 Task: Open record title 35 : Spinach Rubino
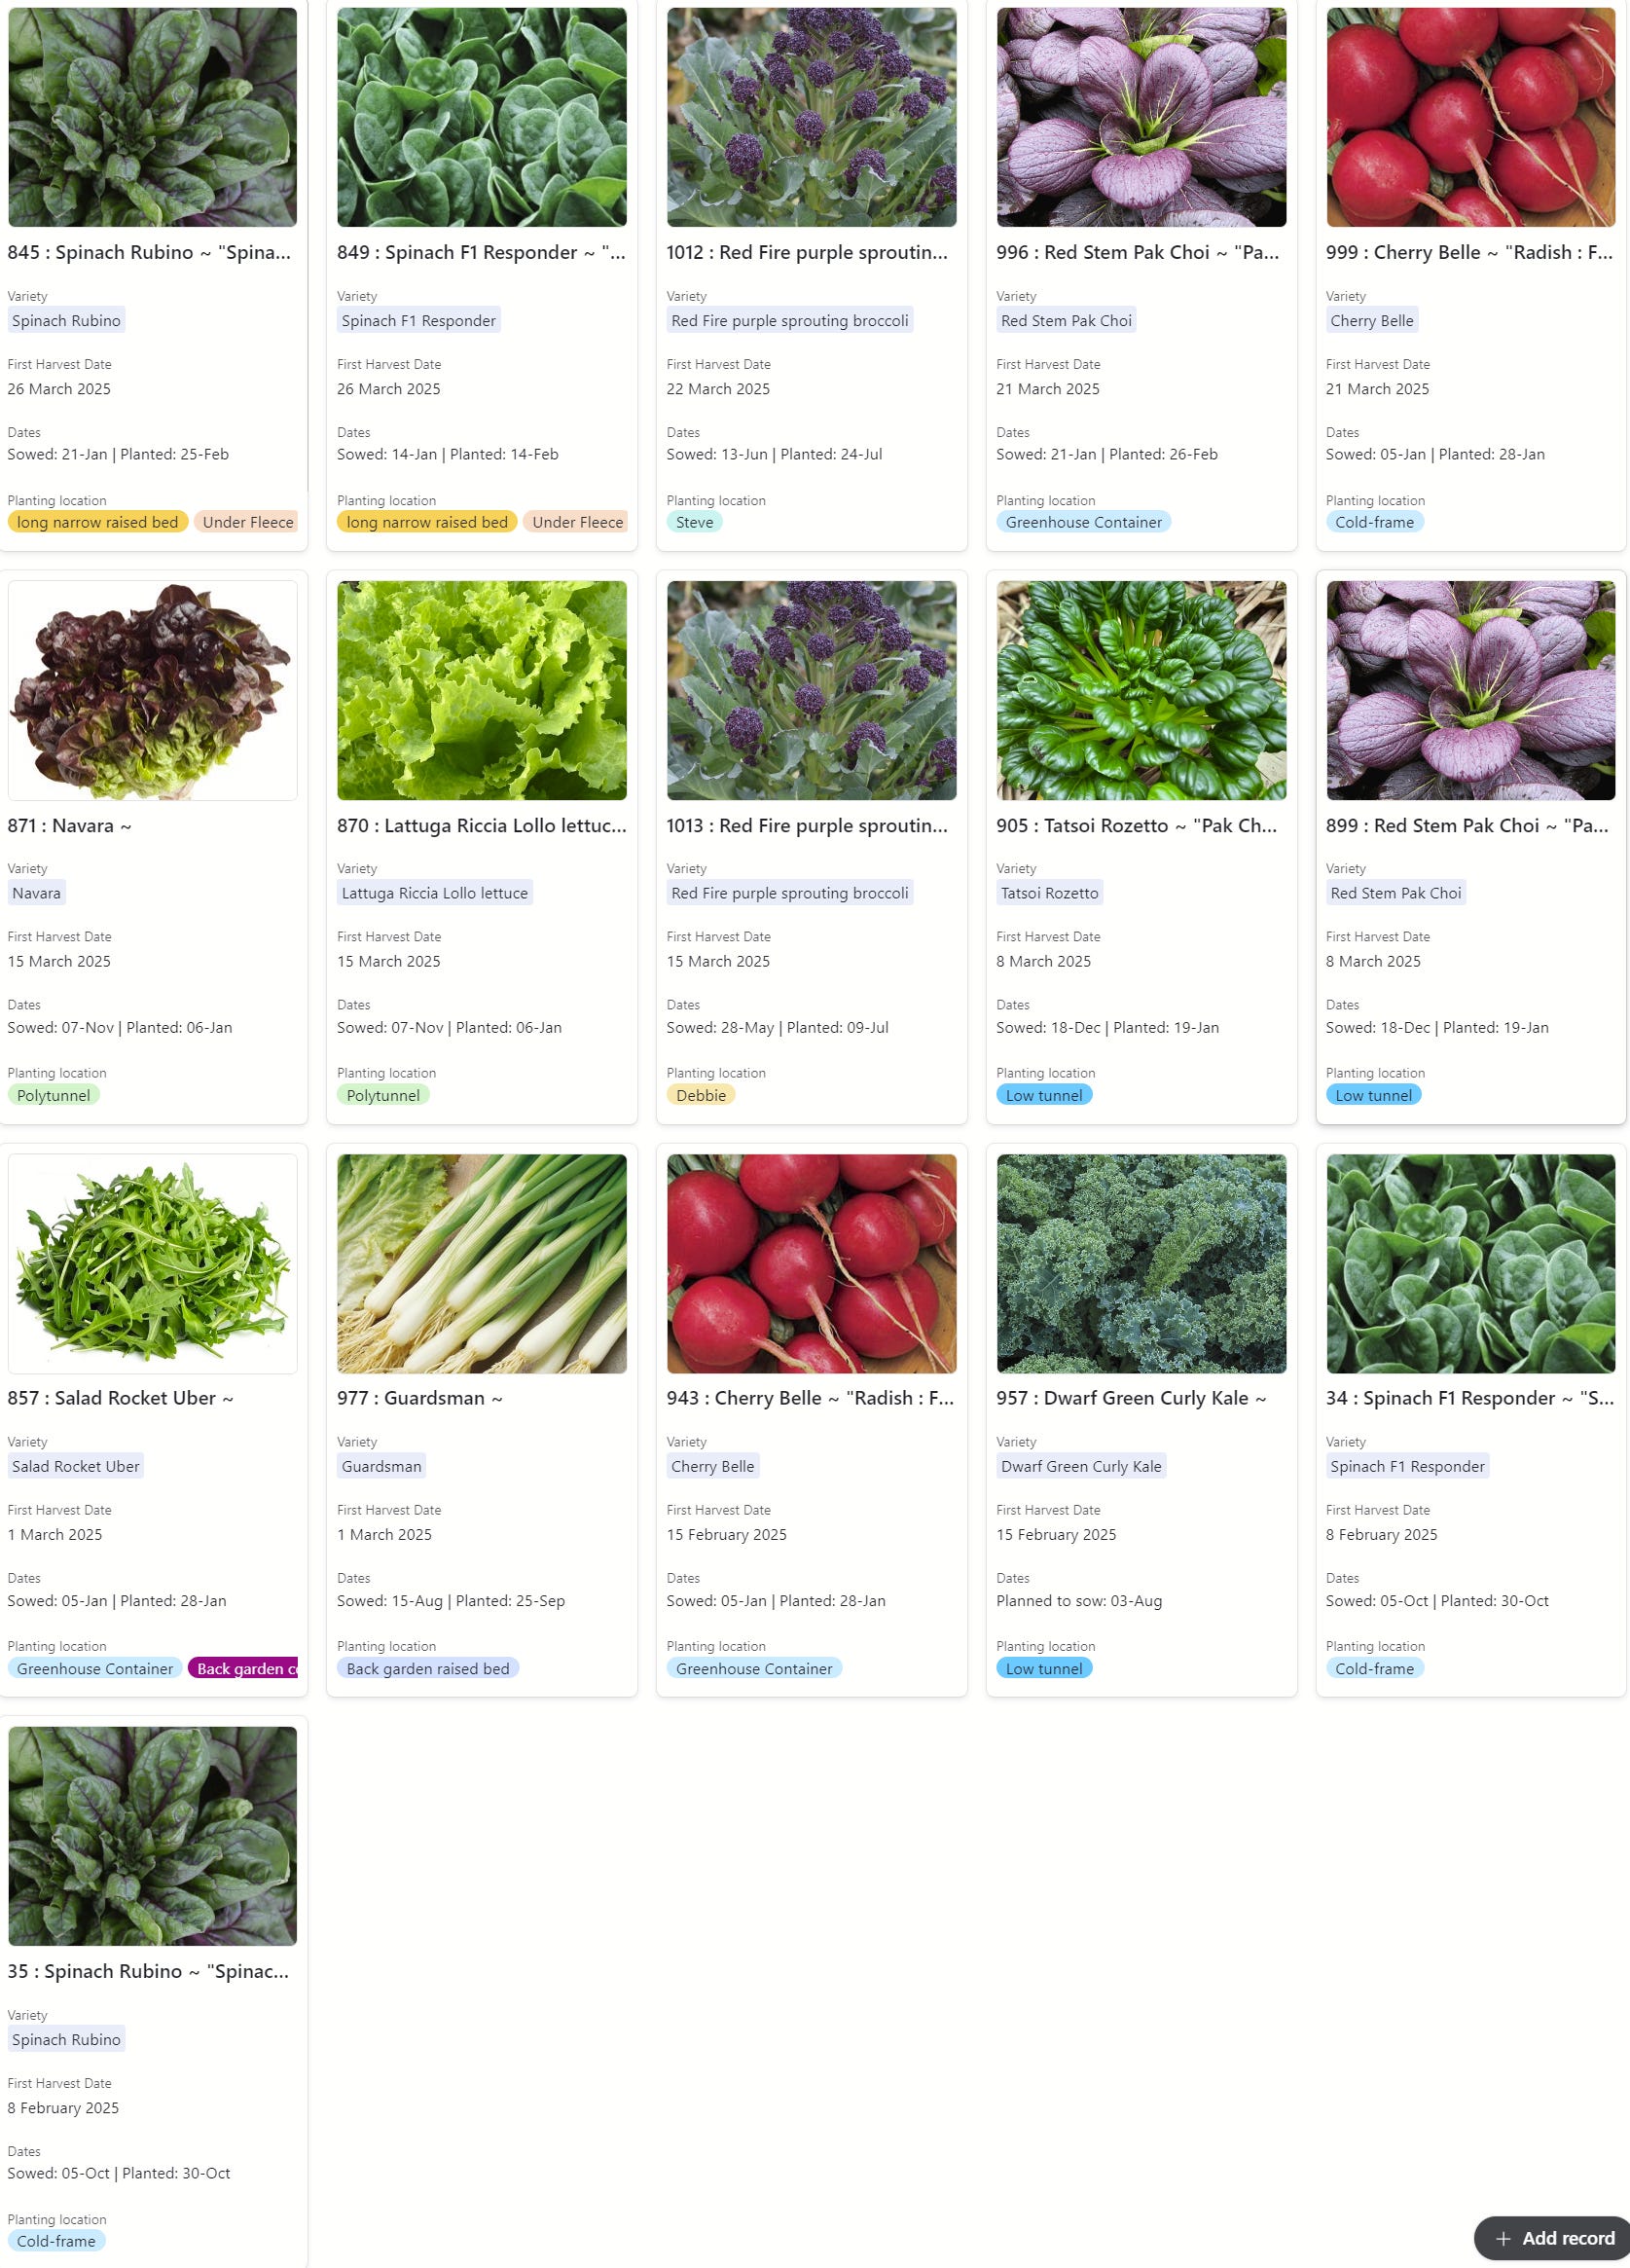[x=148, y=1971]
